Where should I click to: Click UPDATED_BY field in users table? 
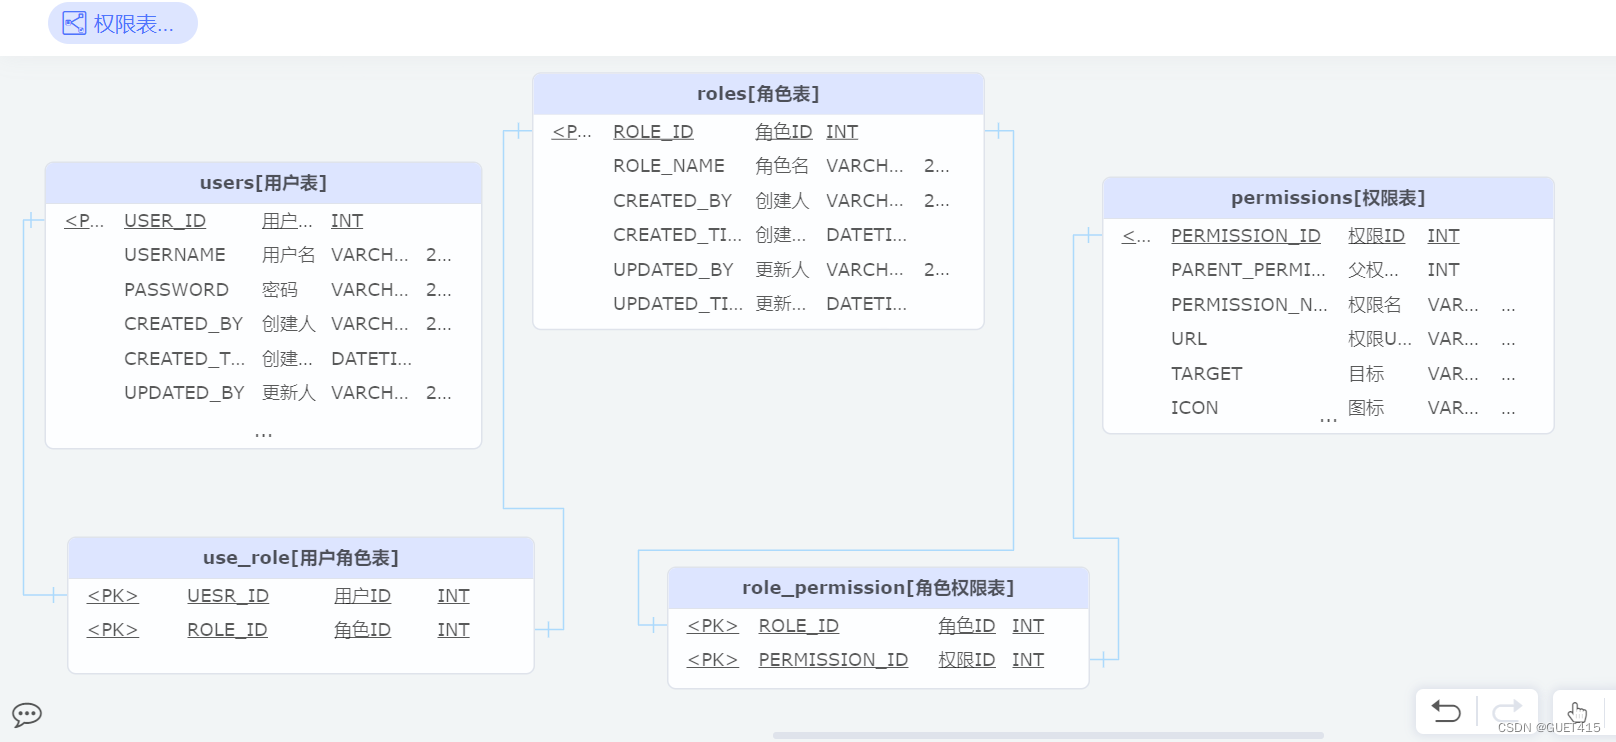click(x=184, y=393)
